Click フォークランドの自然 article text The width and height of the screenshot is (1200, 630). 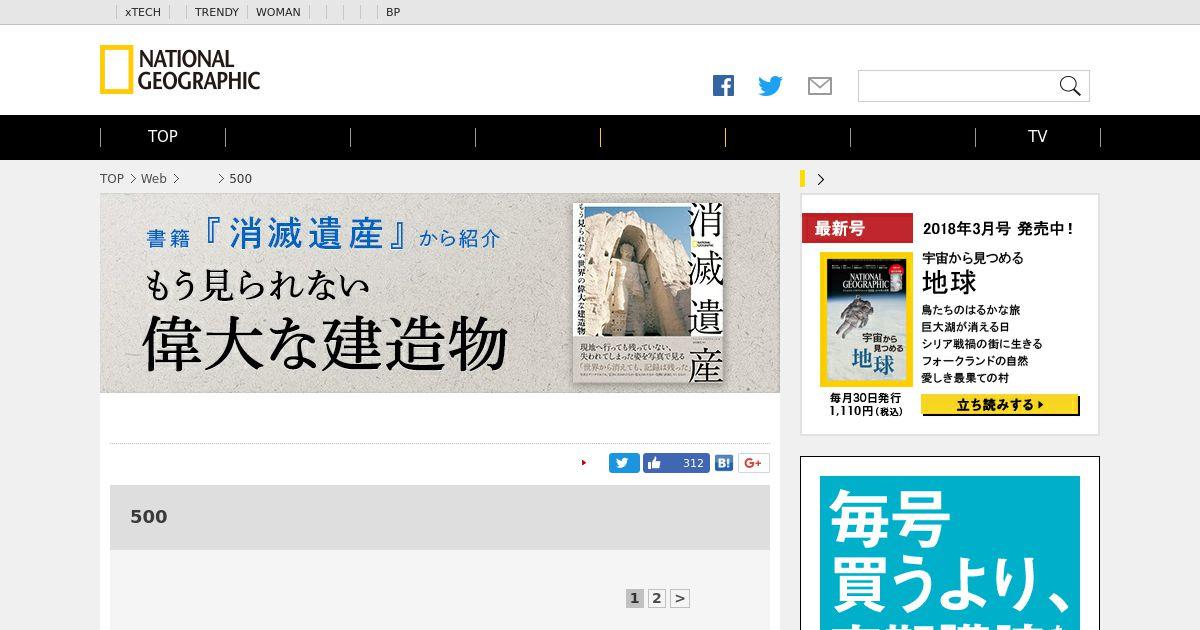coord(975,361)
